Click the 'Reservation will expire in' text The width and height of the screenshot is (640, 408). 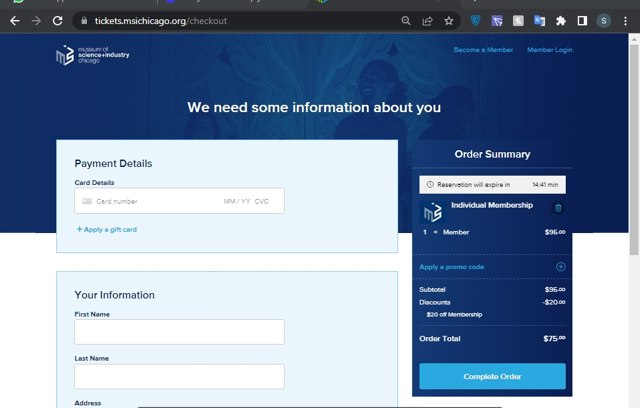pyautogui.click(x=473, y=184)
